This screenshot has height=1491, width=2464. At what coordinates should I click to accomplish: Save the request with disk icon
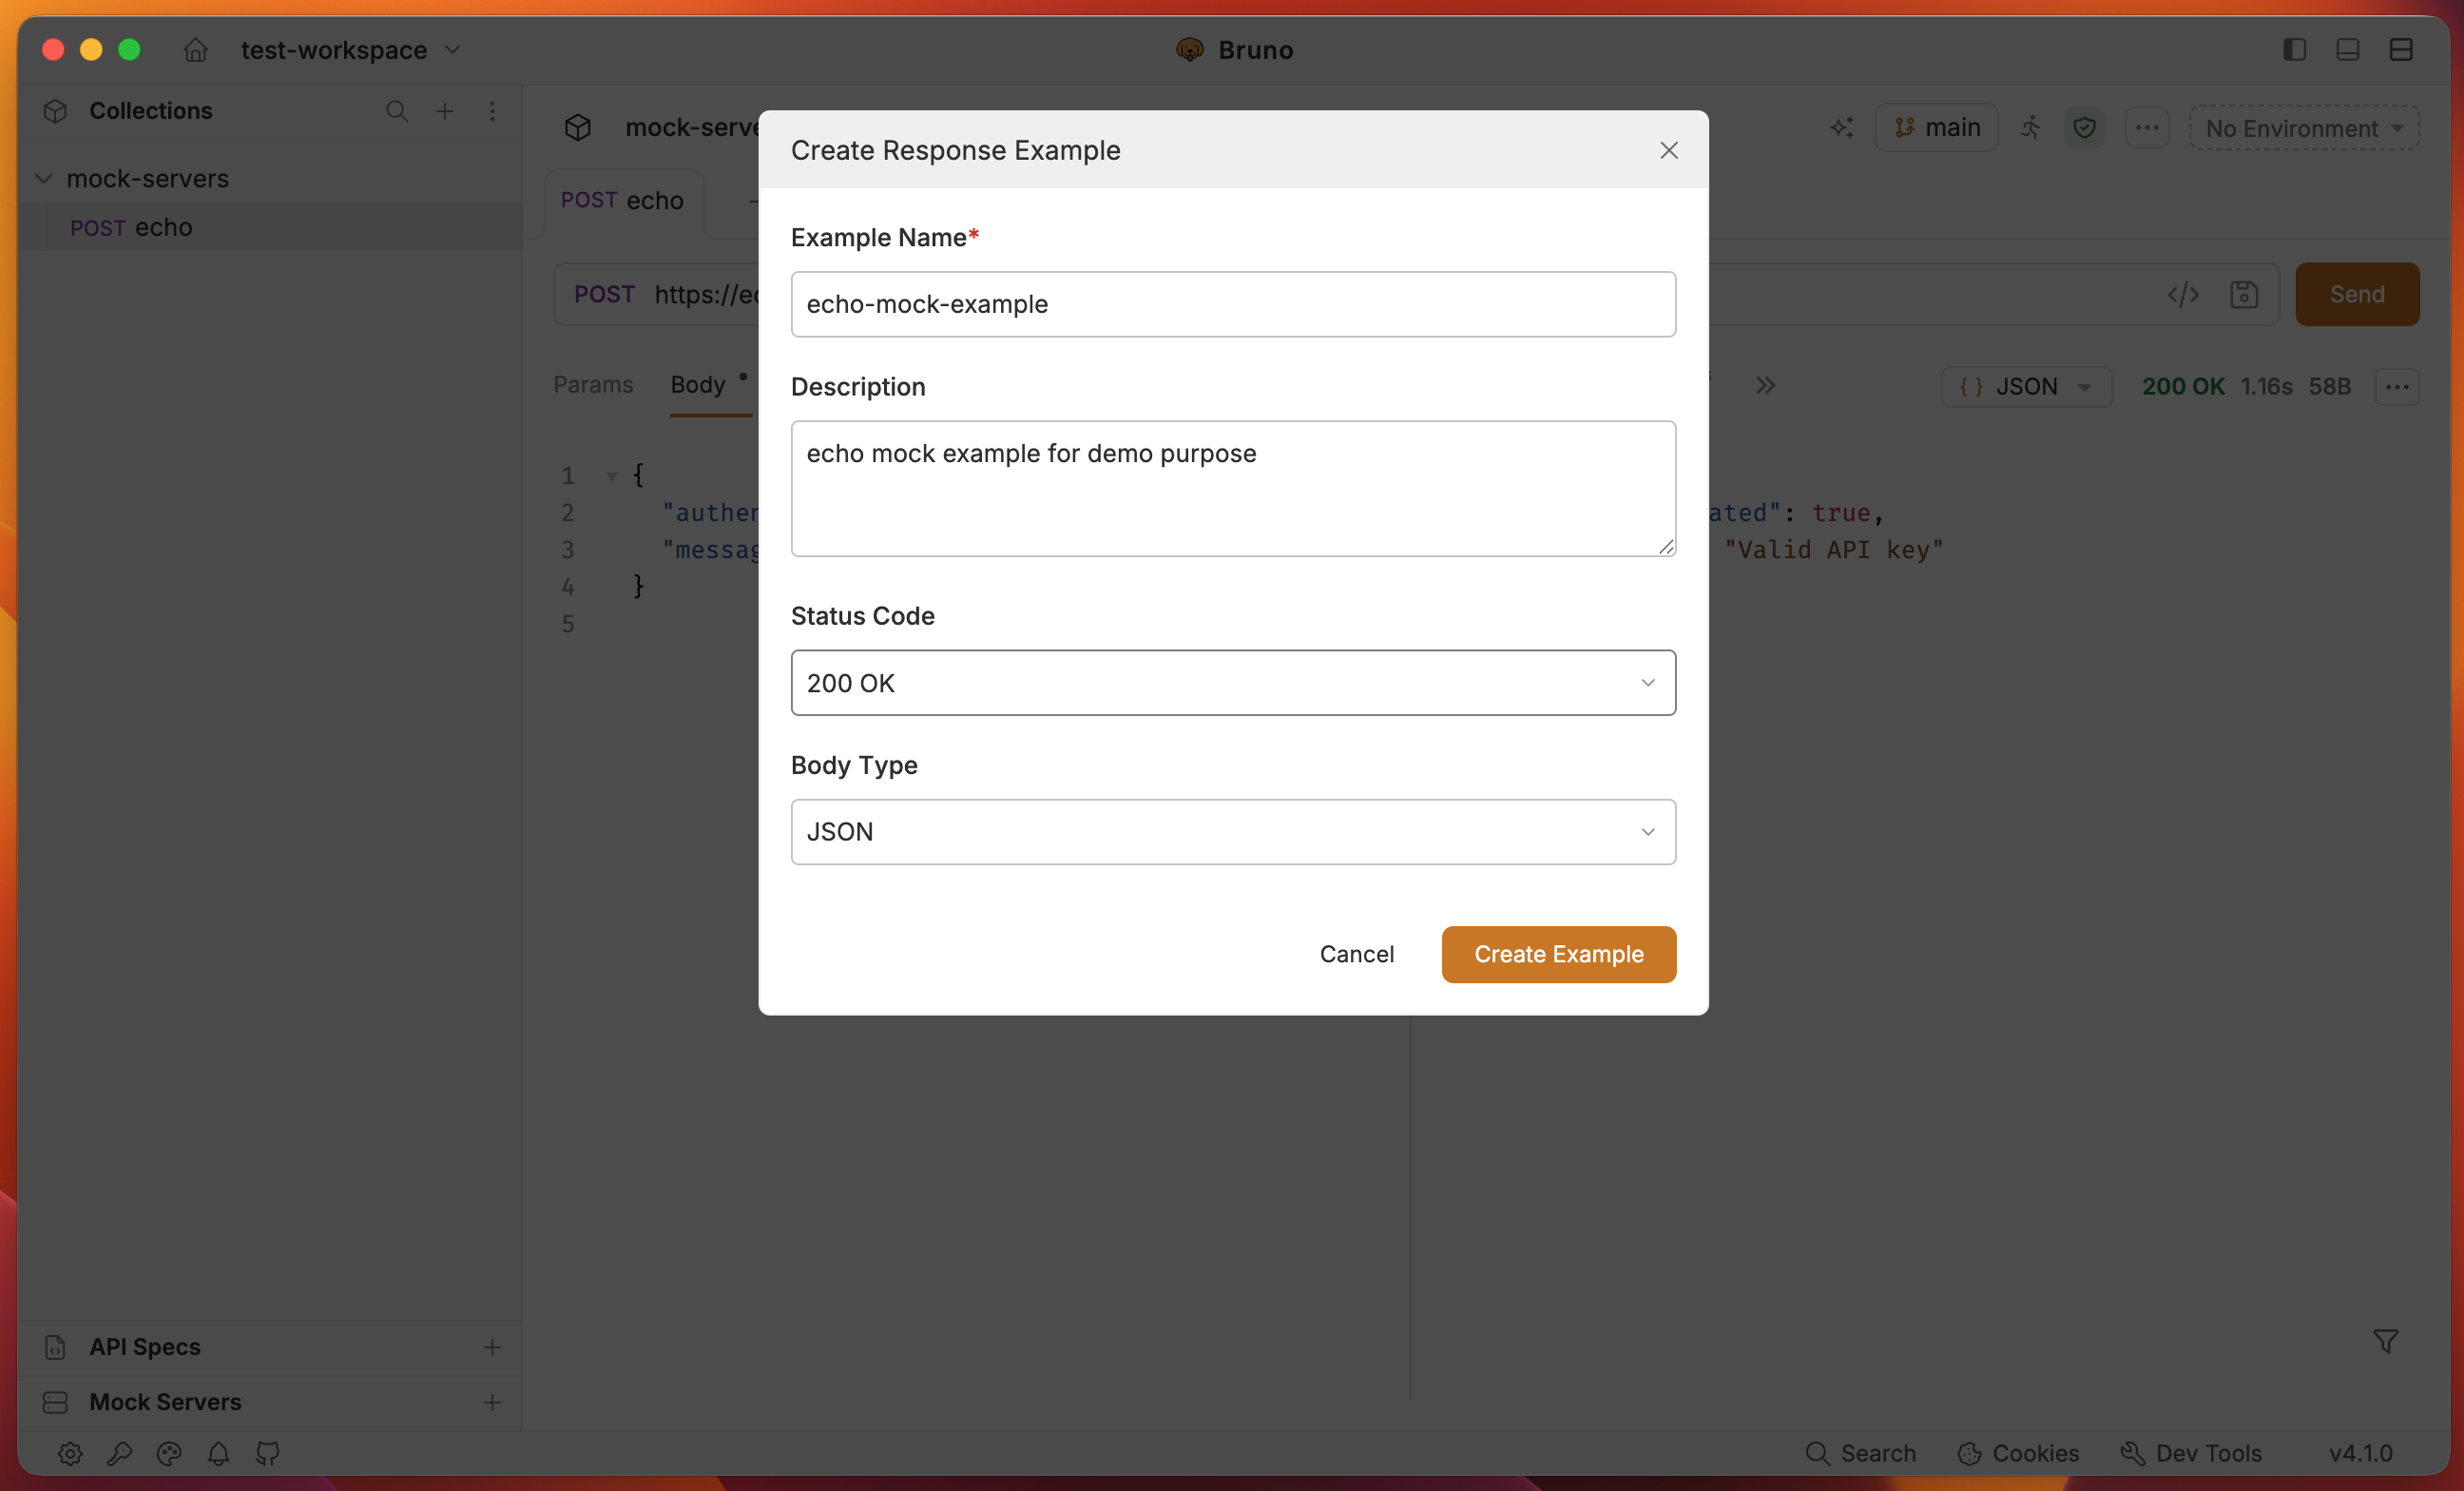coord(2244,294)
